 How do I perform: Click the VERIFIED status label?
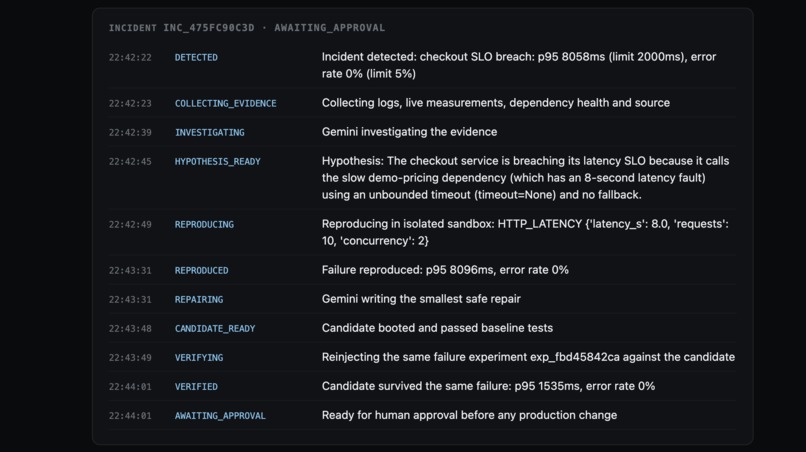pyautogui.click(x=196, y=387)
